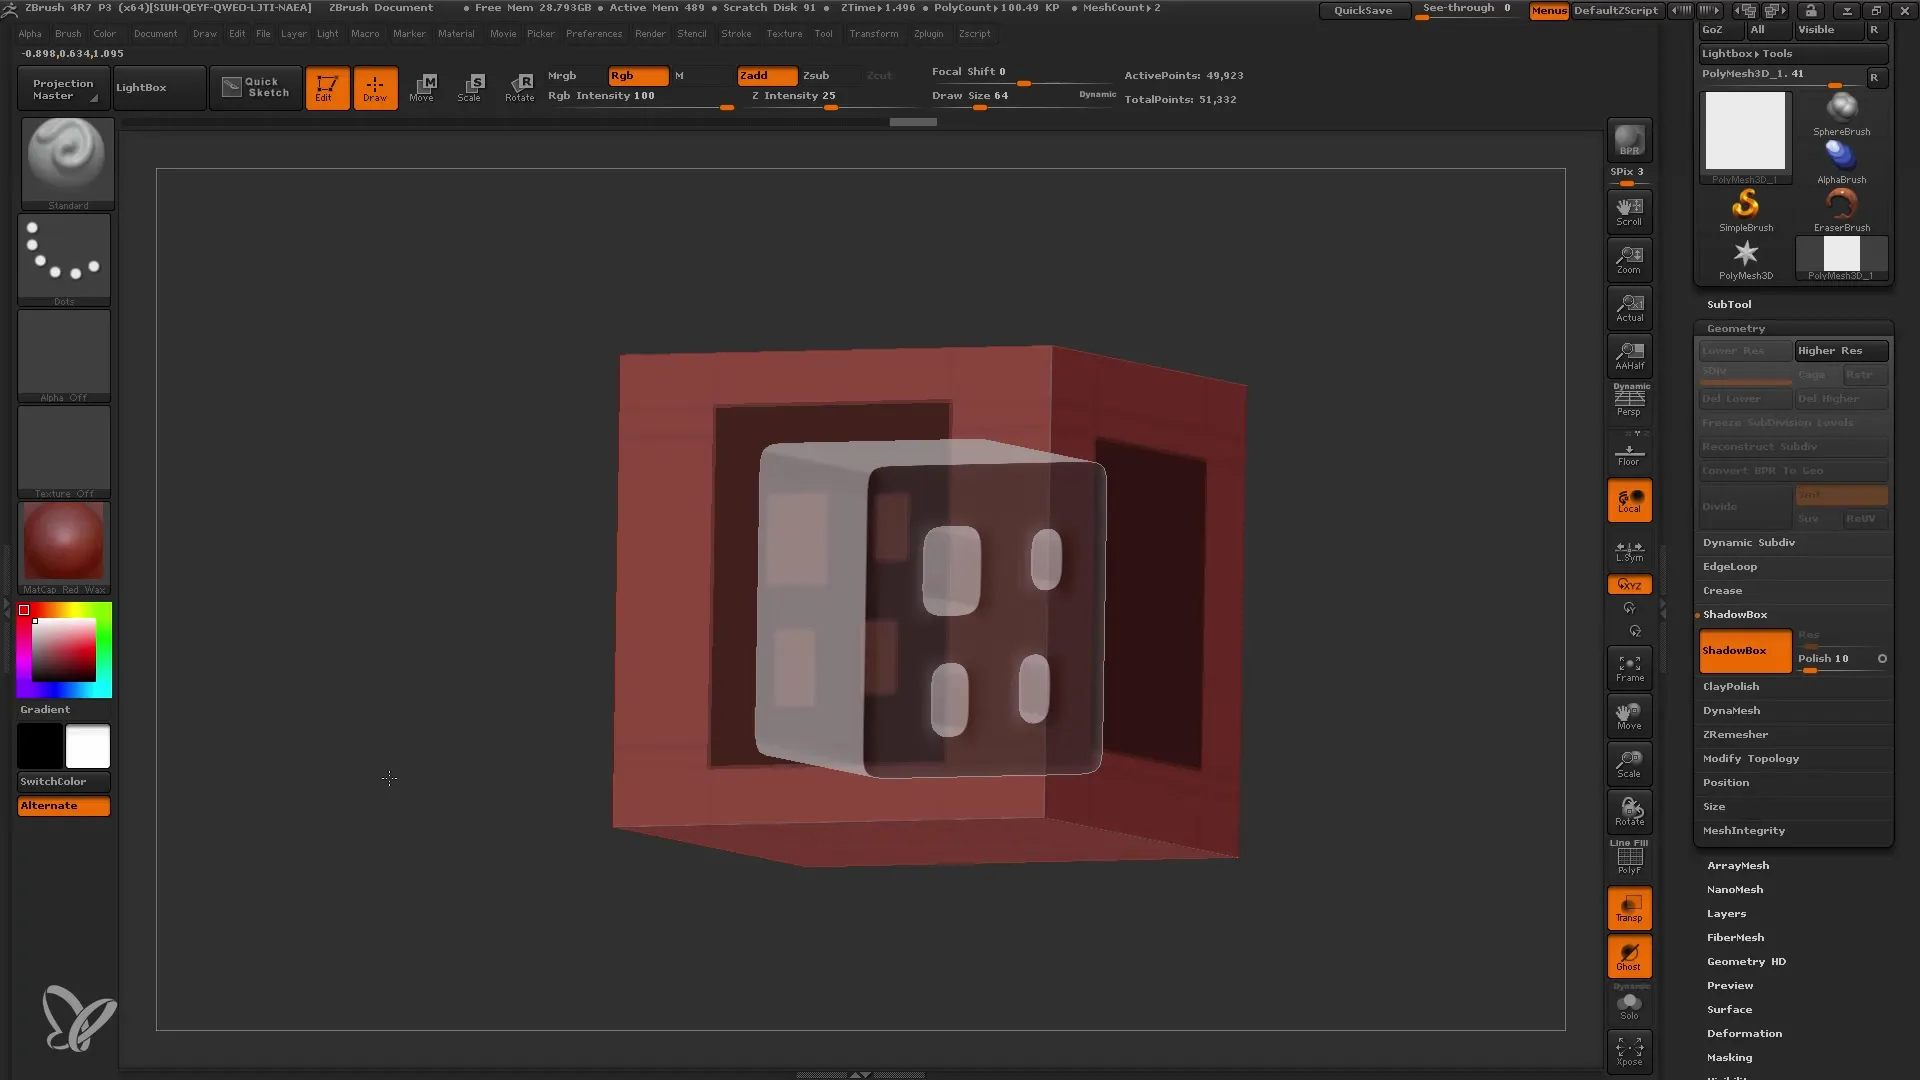Open the Zplugin menu
This screenshot has height=1080, width=1920.
pos(928,33)
